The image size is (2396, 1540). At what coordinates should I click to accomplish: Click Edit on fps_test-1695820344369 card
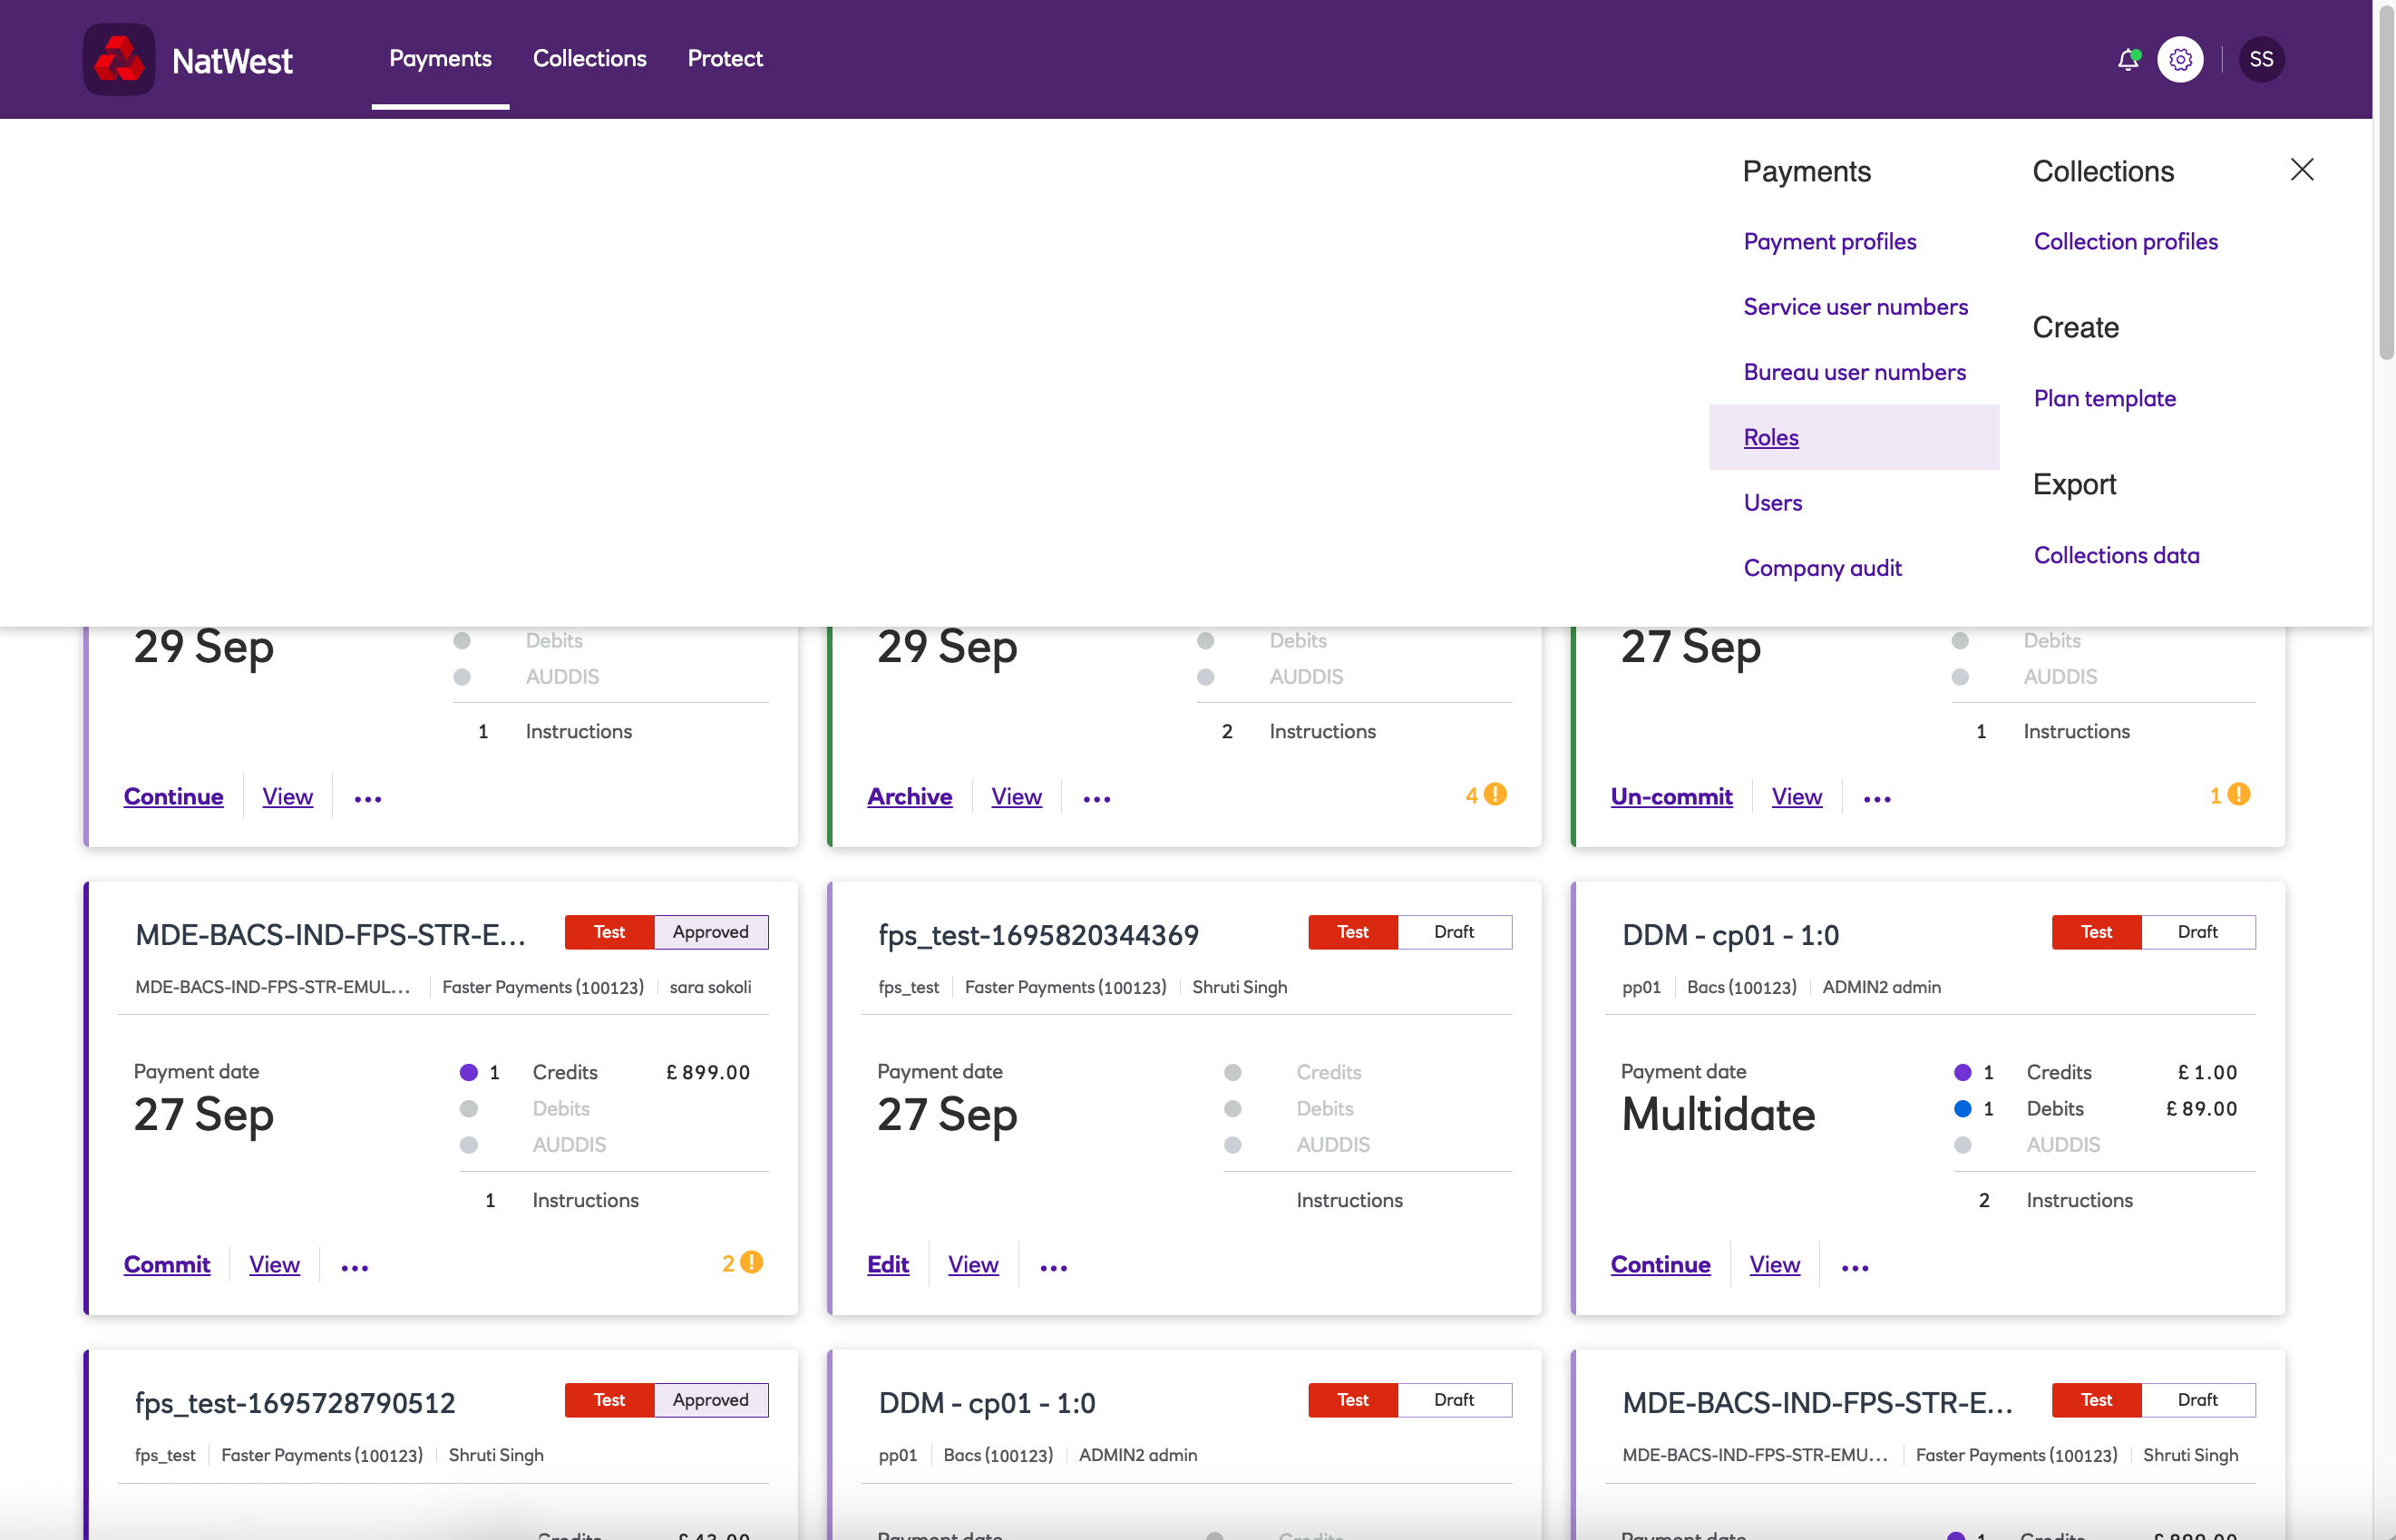coord(887,1265)
